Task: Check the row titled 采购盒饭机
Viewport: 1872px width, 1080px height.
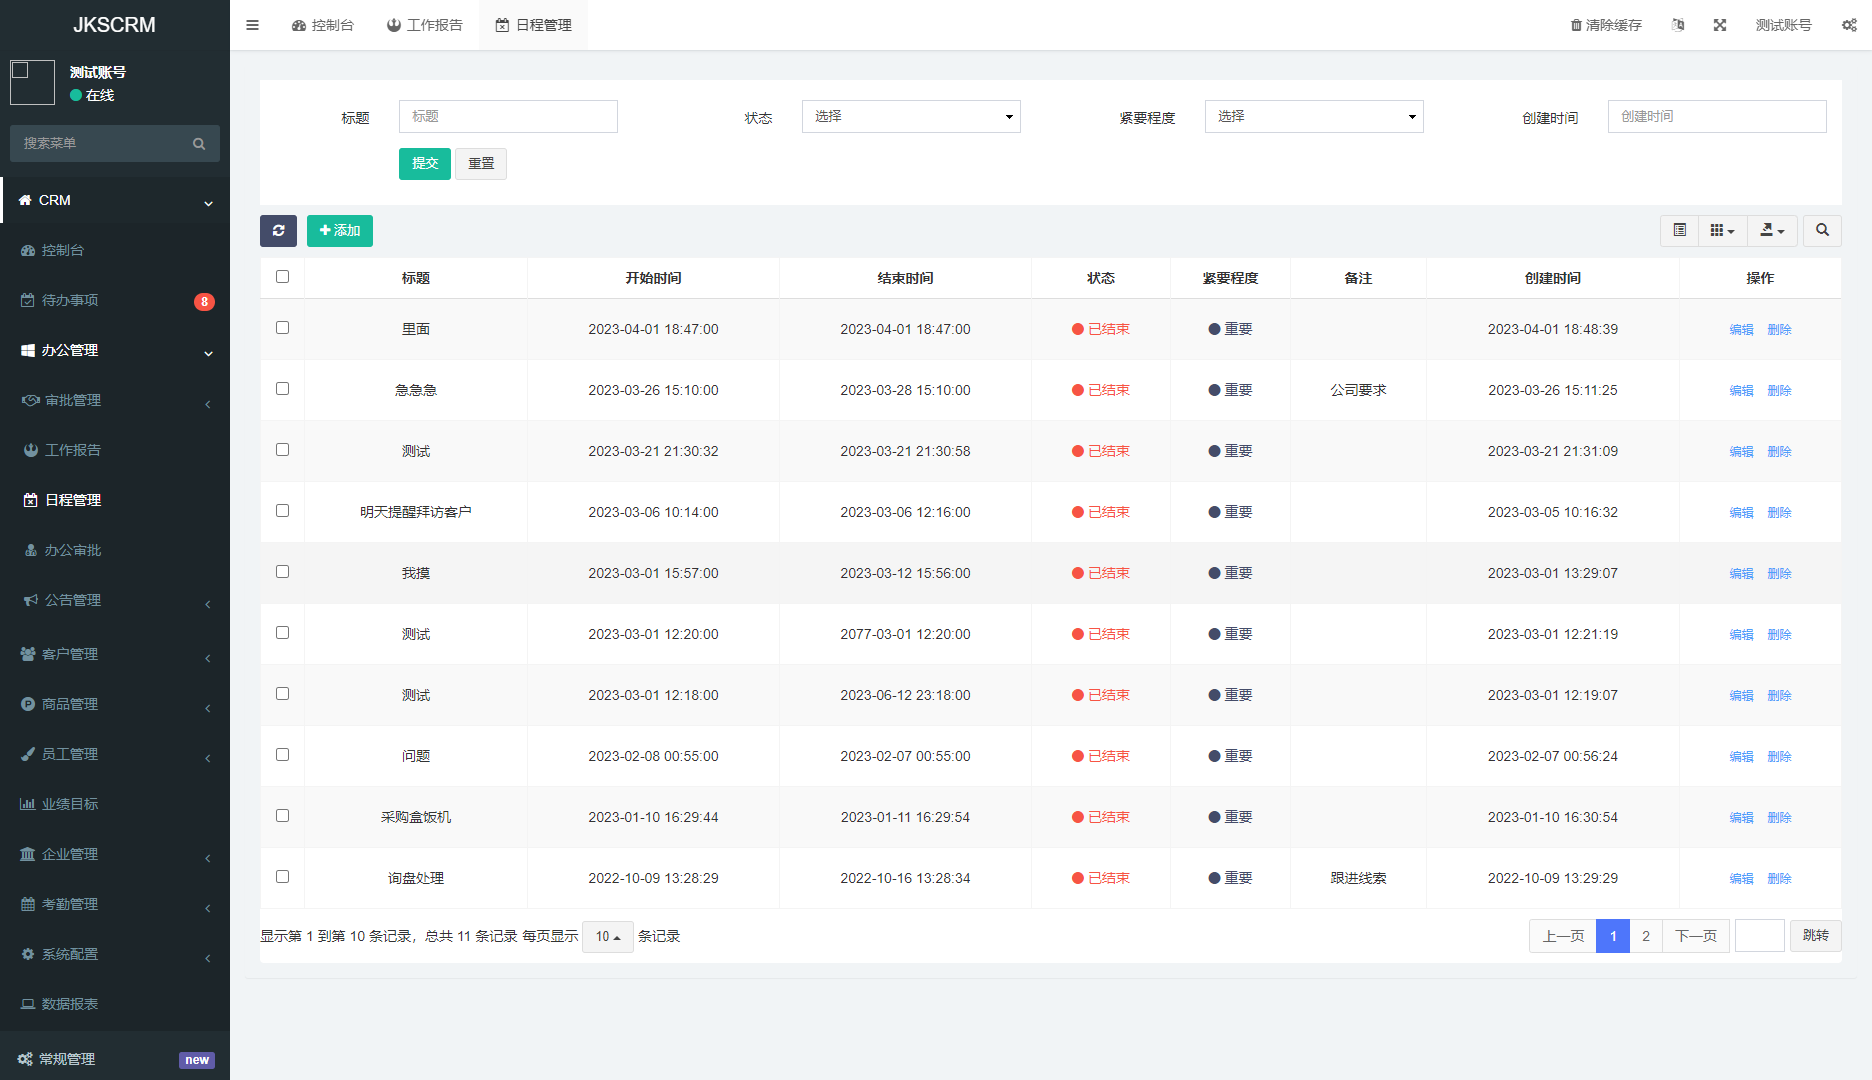Action: [282, 816]
